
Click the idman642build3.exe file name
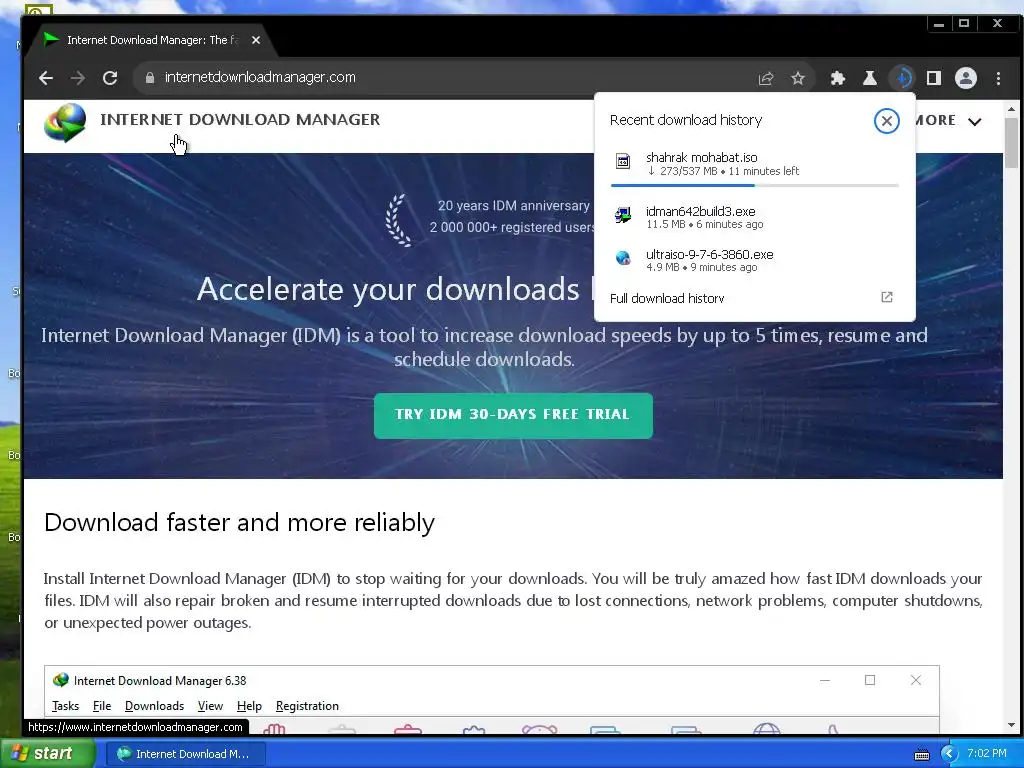coord(700,211)
